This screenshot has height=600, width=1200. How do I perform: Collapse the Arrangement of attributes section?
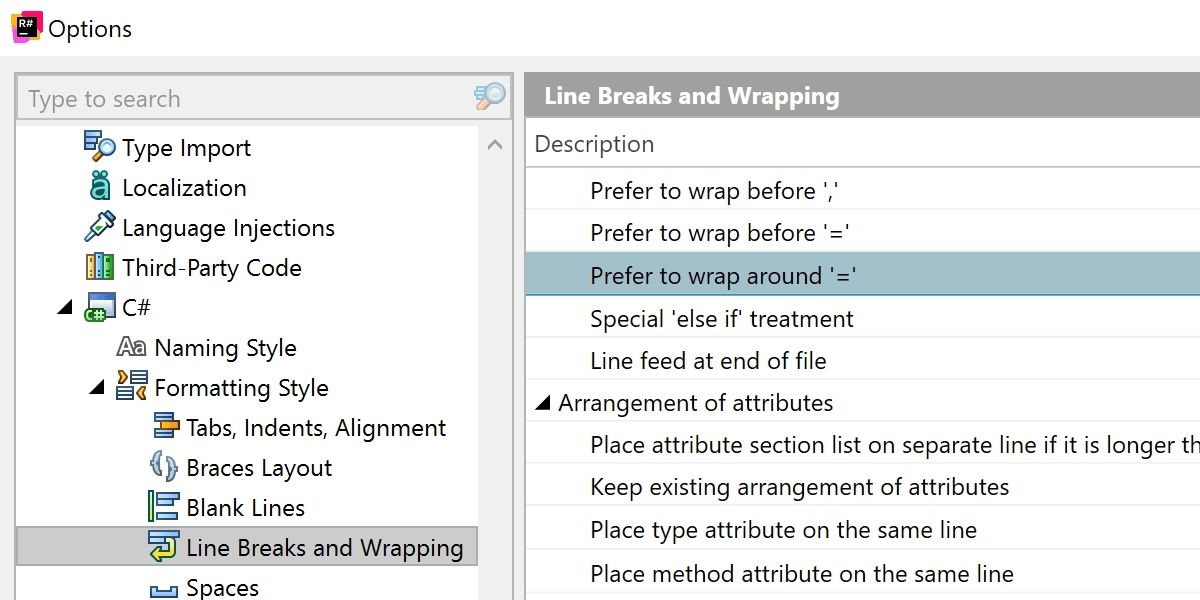click(544, 402)
